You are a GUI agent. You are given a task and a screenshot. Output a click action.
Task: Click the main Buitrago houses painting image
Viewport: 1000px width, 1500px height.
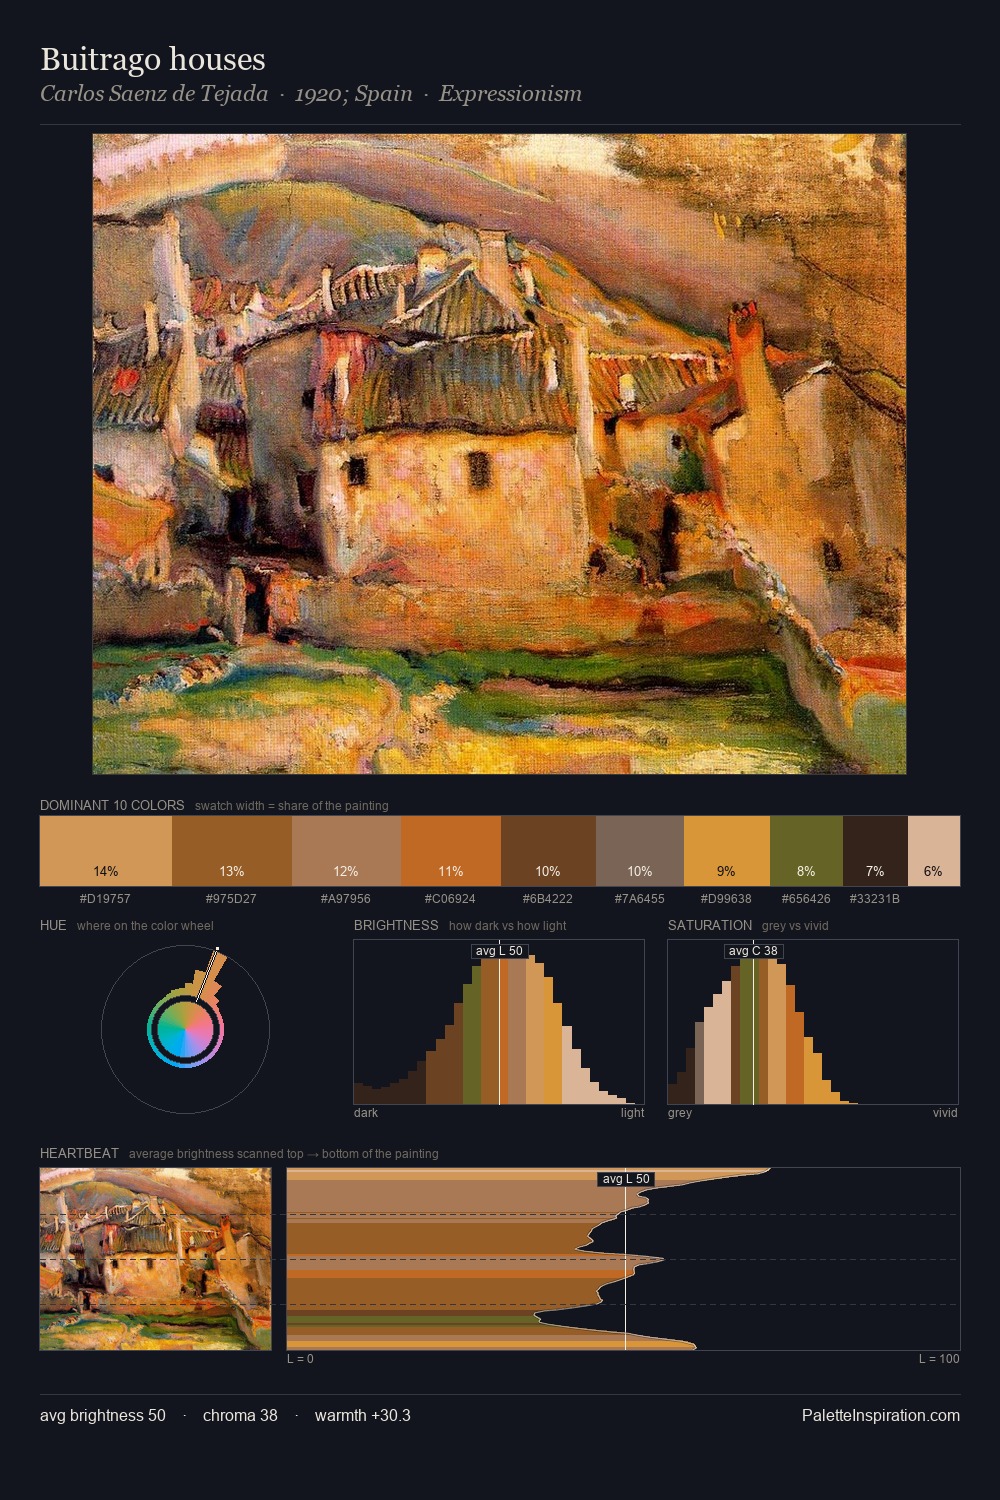click(x=499, y=454)
